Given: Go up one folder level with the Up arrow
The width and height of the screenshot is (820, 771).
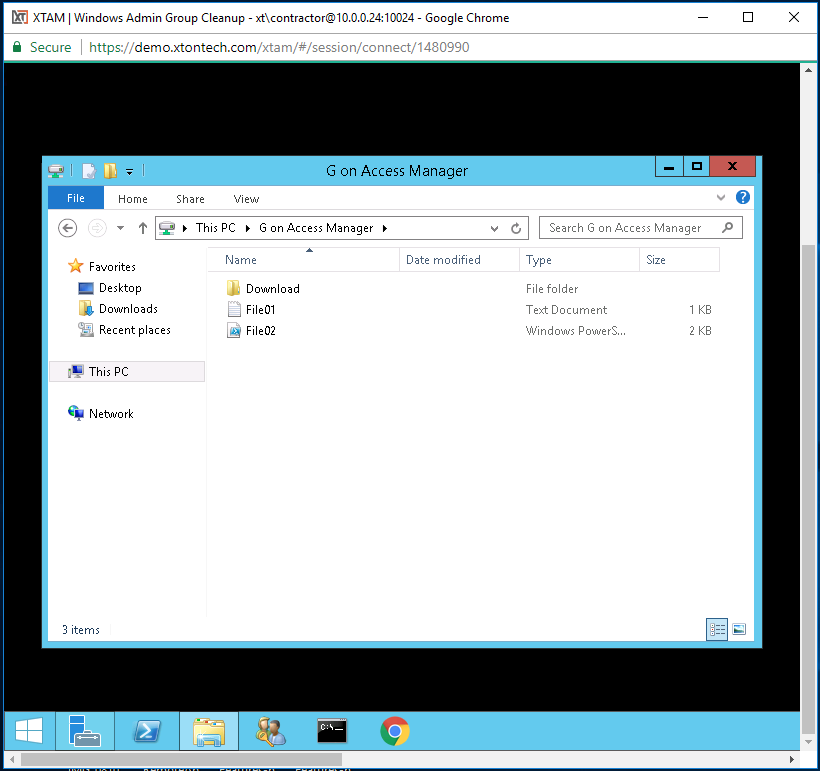Looking at the screenshot, I should pyautogui.click(x=142, y=228).
